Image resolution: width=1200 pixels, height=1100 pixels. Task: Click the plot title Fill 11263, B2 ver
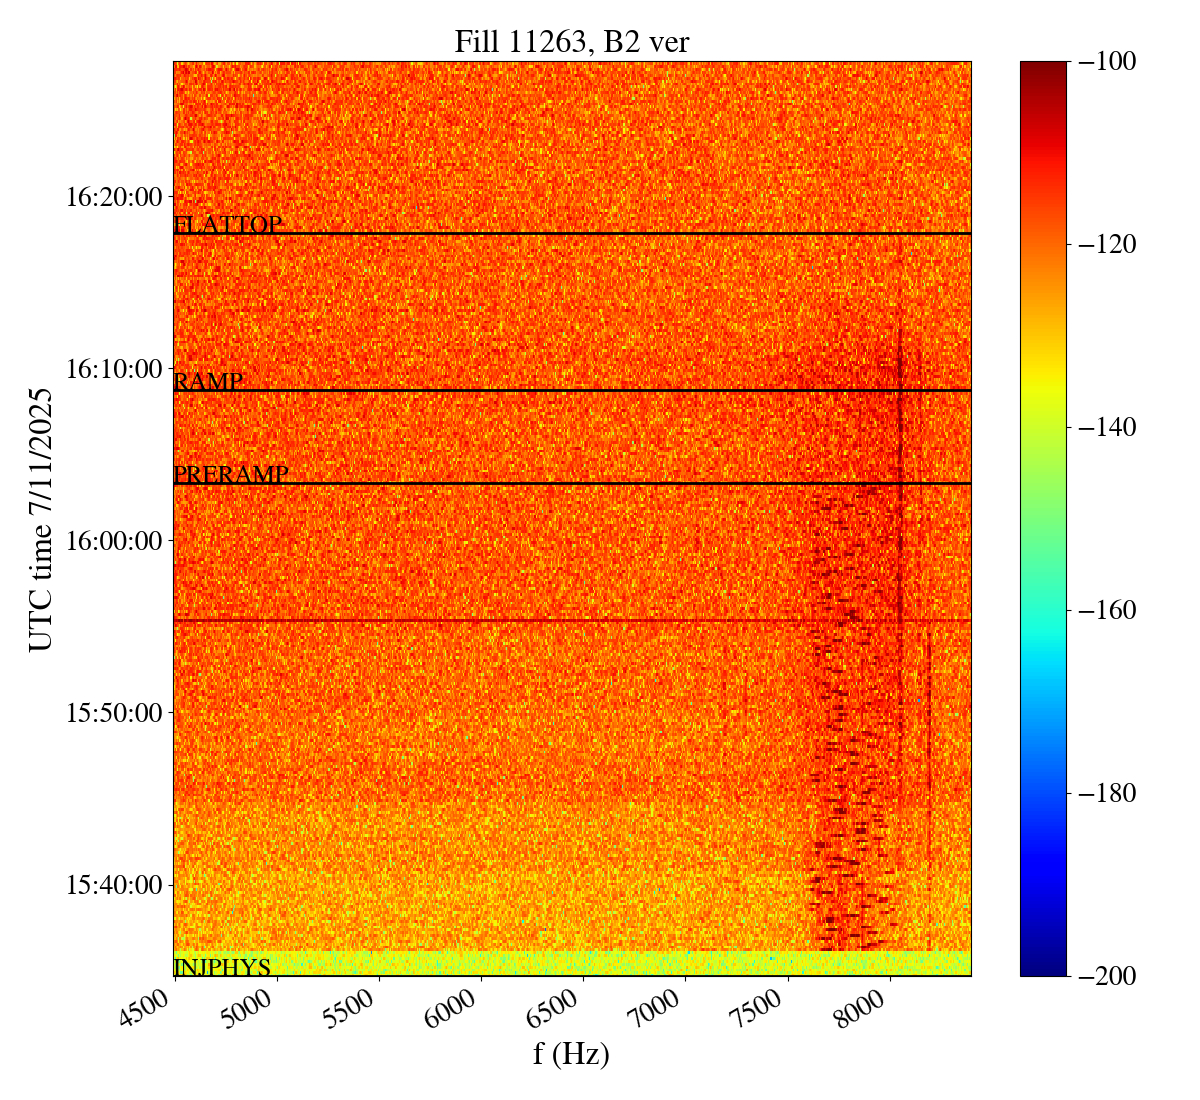point(571,41)
